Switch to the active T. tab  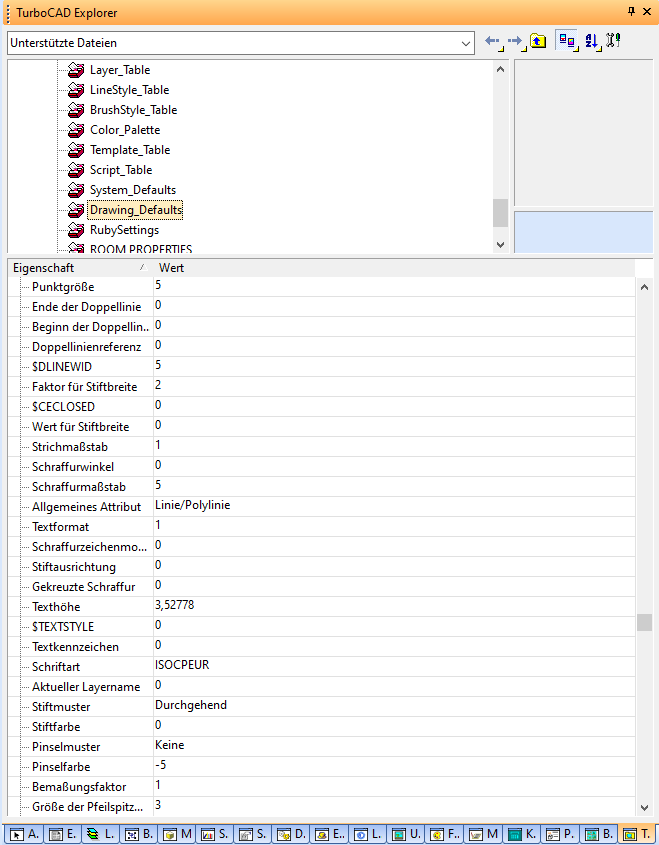pyautogui.click(x=636, y=834)
